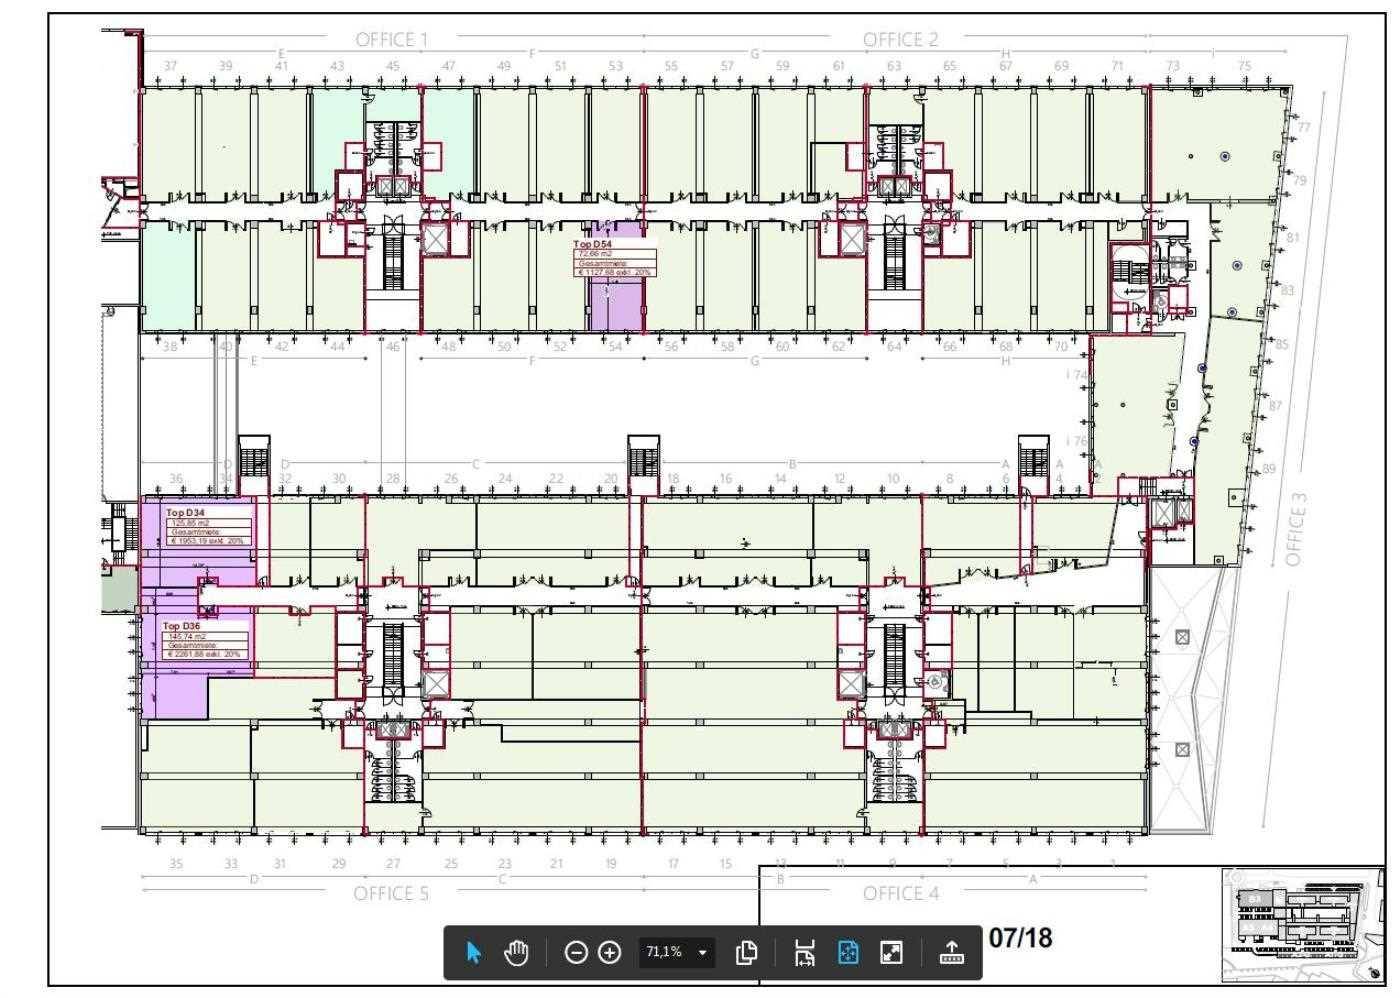Click the Top D34 unit label
Image resolution: width=1400 pixels, height=998 pixels.
coord(185,512)
